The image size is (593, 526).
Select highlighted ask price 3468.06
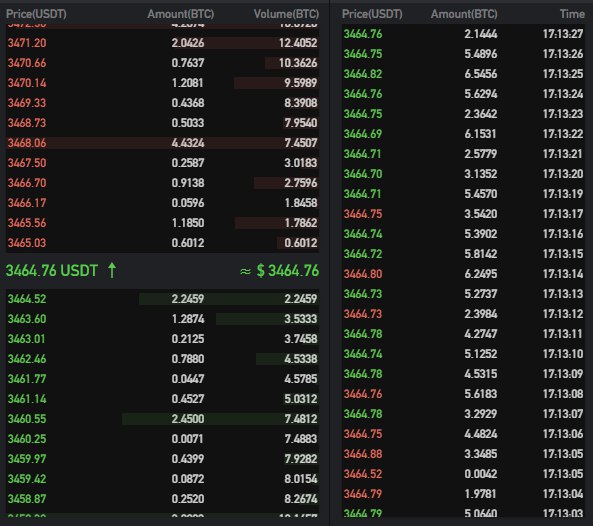[x=27, y=143]
